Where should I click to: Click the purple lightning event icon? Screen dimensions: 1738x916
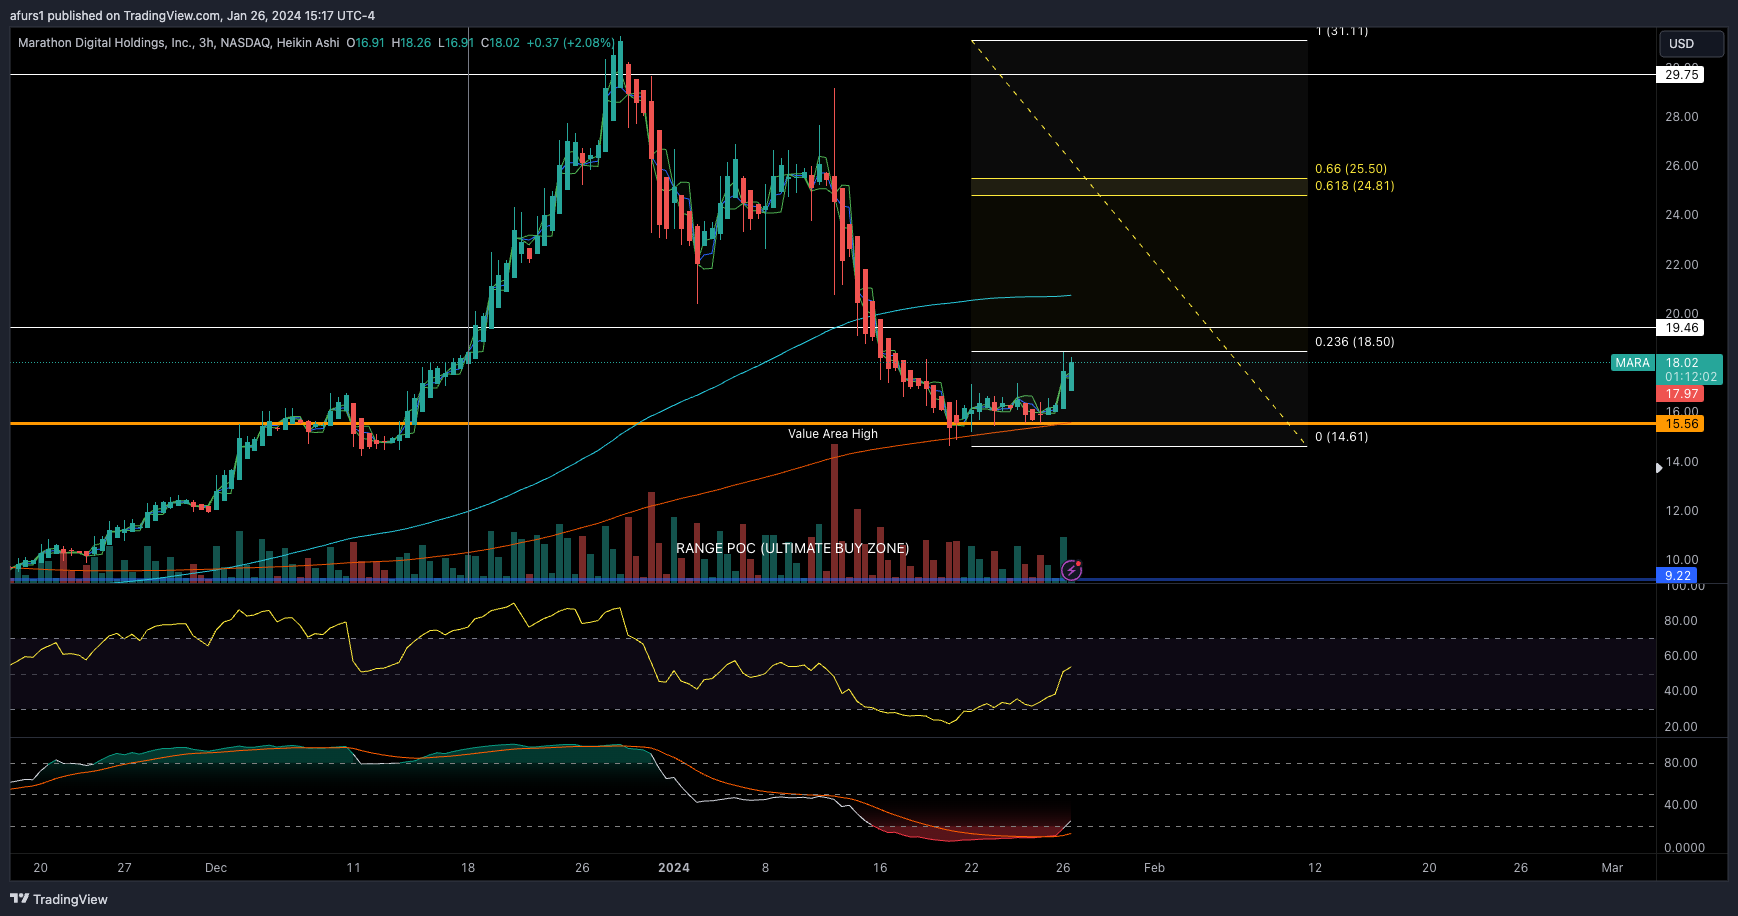click(x=1071, y=570)
